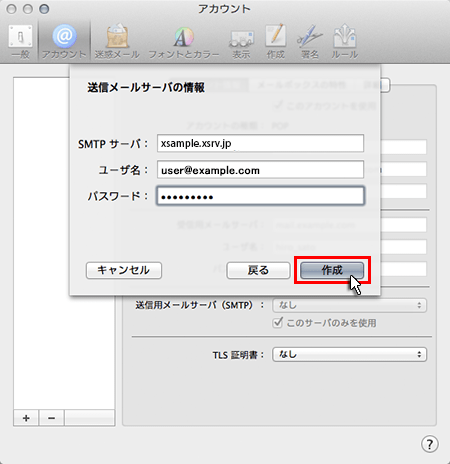
Task: Open the フォントとカラー preferences pane
Action: (184, 42)
